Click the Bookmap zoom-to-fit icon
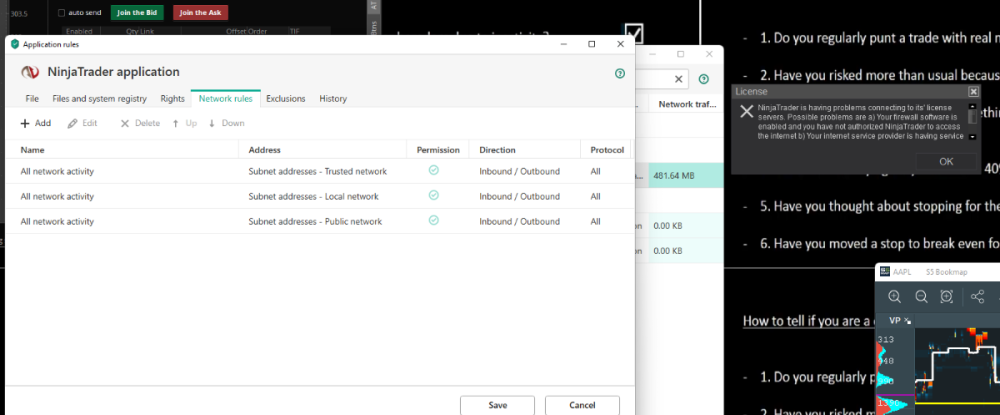This screenshot has height=415, width=1000. 947,296
